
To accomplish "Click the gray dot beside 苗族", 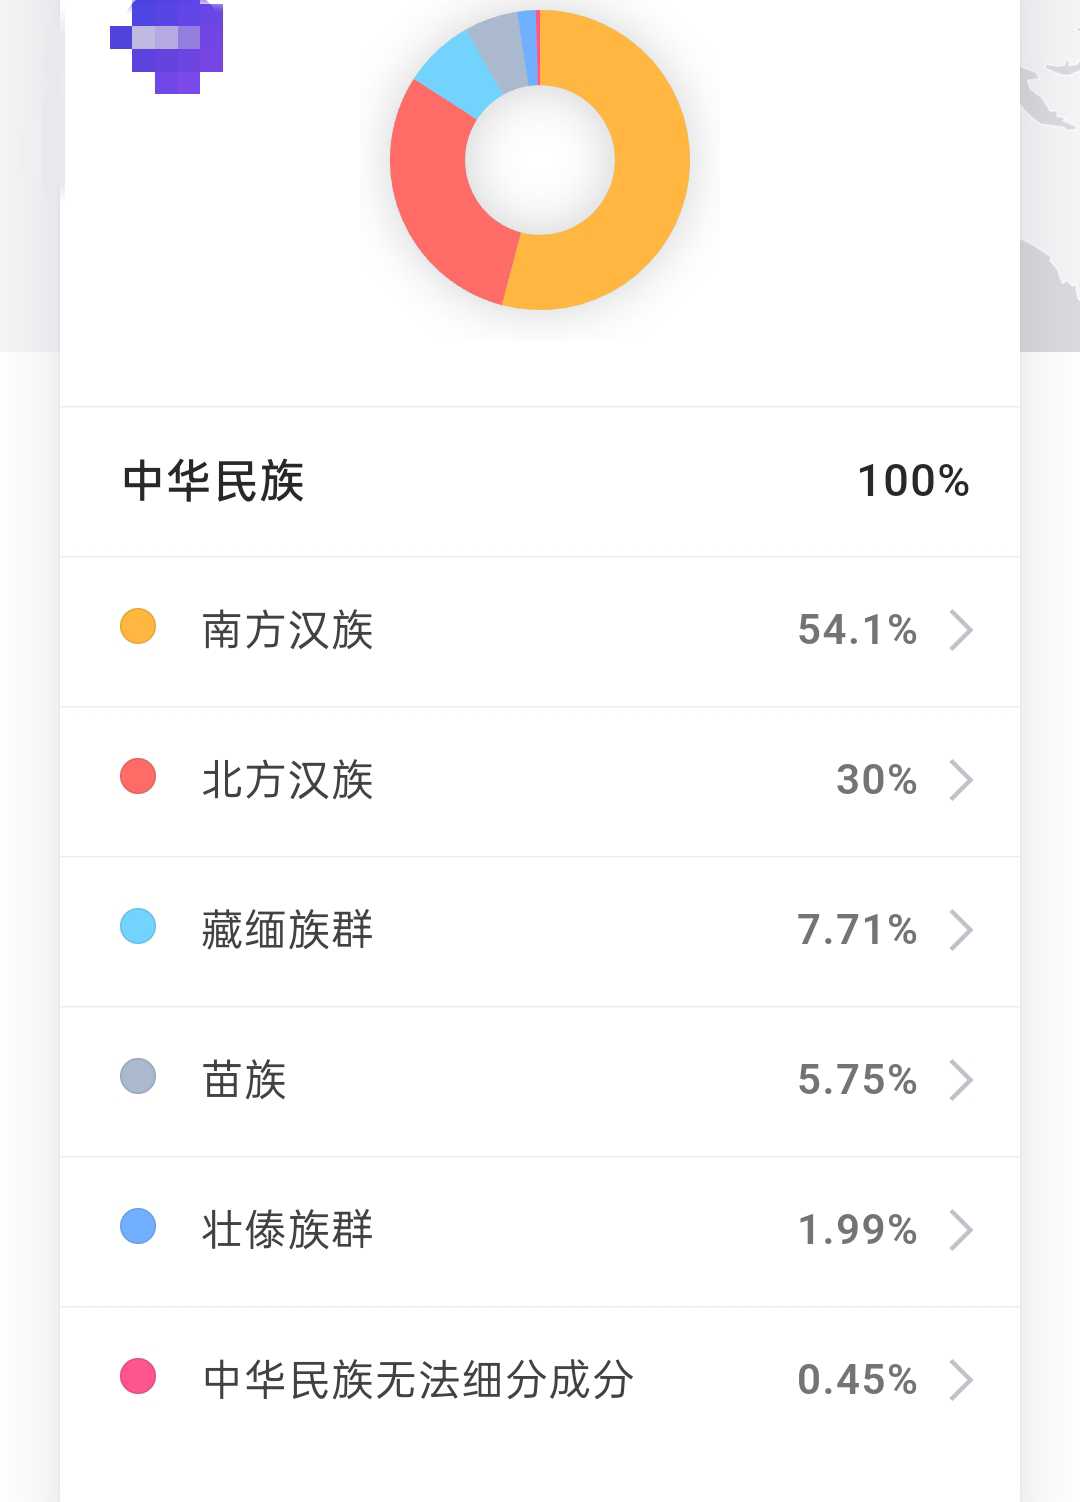I will coord(138,1076).
